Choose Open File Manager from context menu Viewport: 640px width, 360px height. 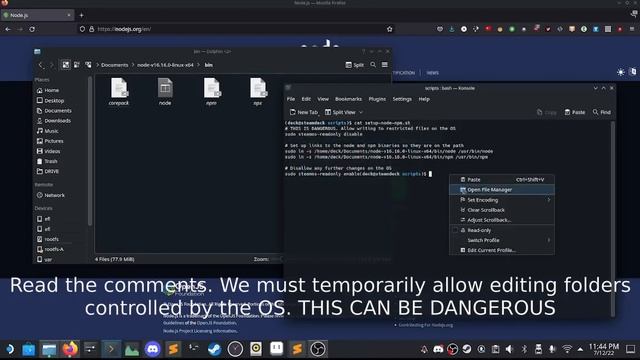502,190
